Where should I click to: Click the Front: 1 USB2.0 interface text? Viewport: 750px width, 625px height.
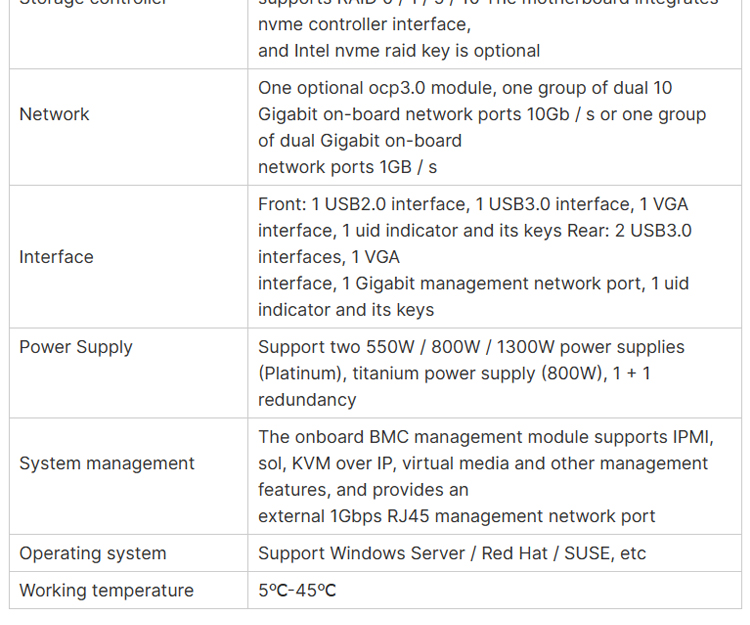coord(362,204)
